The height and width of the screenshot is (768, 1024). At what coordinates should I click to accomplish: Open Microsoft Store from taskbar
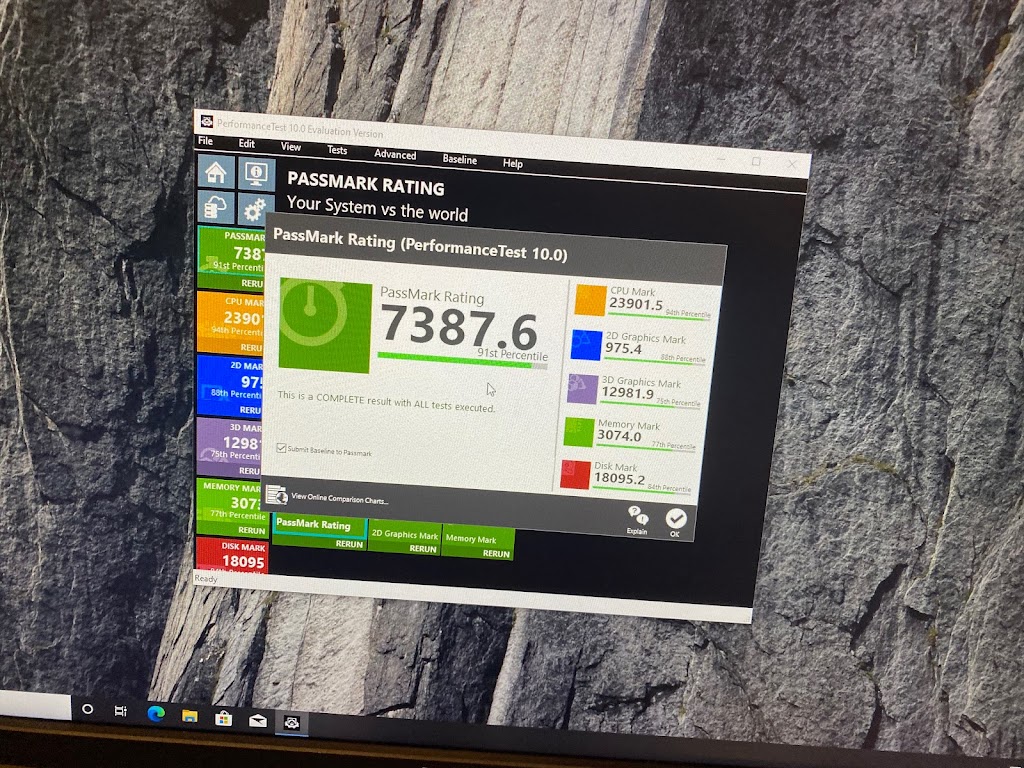223,718
